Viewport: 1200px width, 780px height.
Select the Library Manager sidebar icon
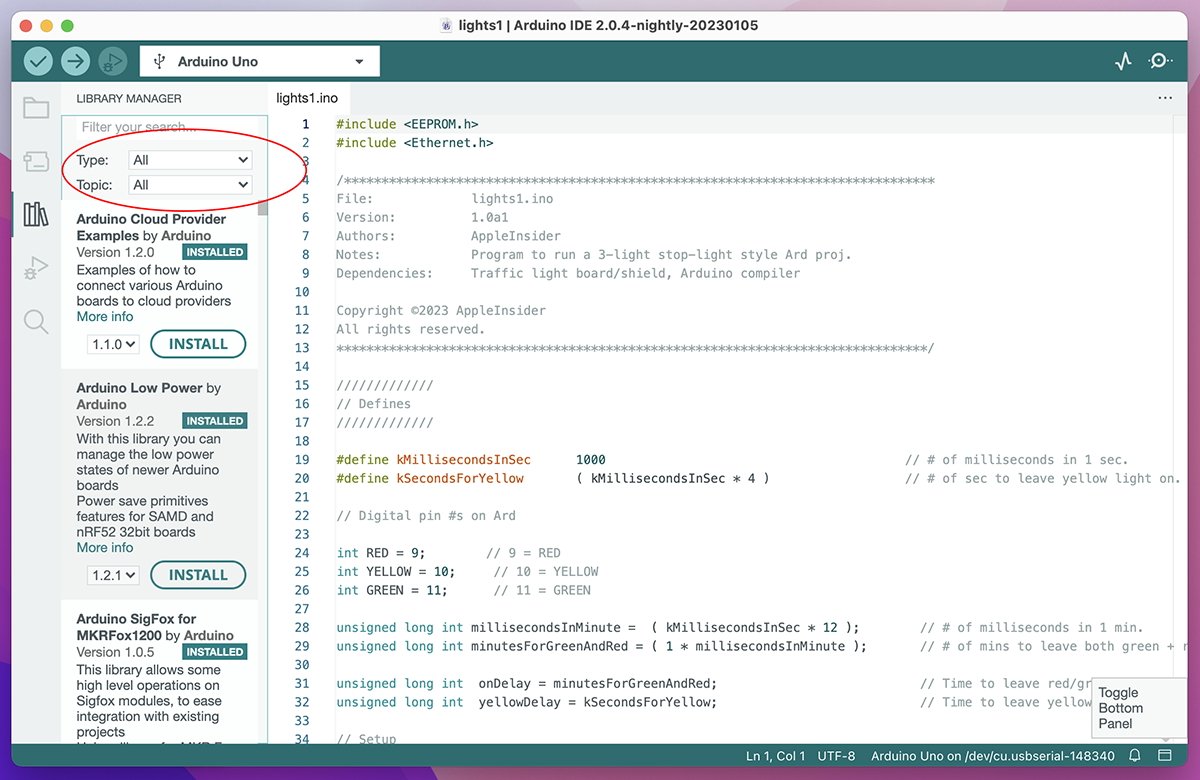click(36, 214)
